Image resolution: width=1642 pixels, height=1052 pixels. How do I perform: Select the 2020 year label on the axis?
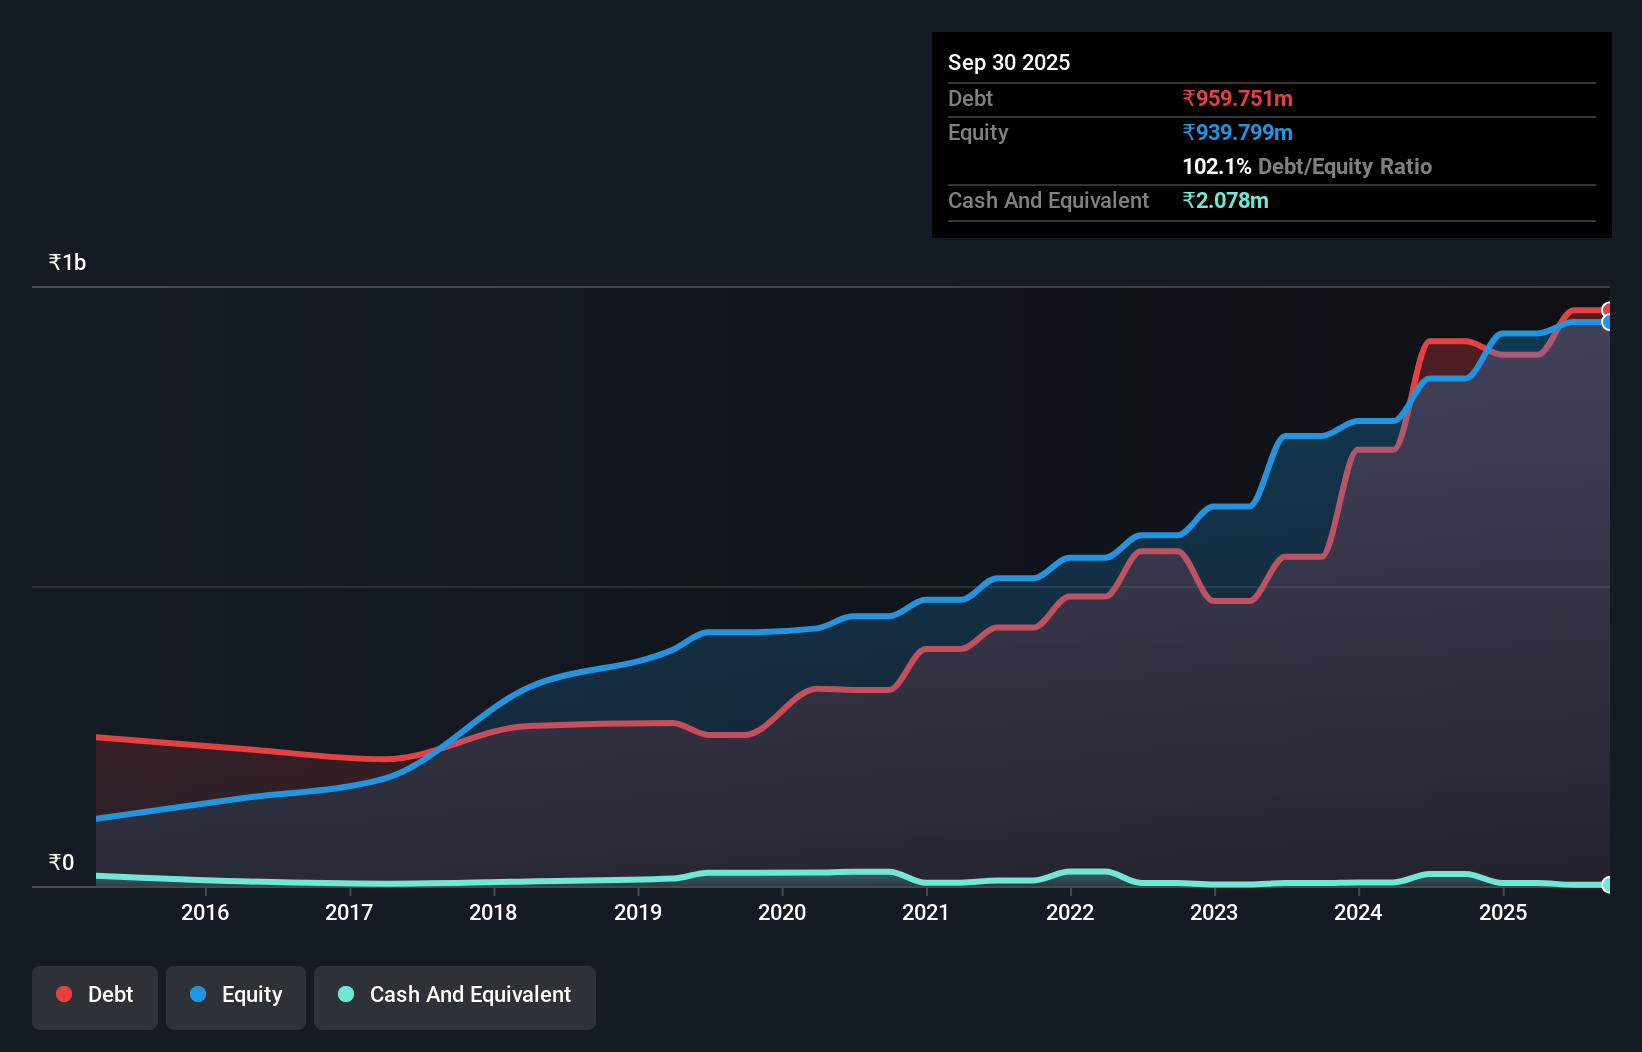point(783,913)
